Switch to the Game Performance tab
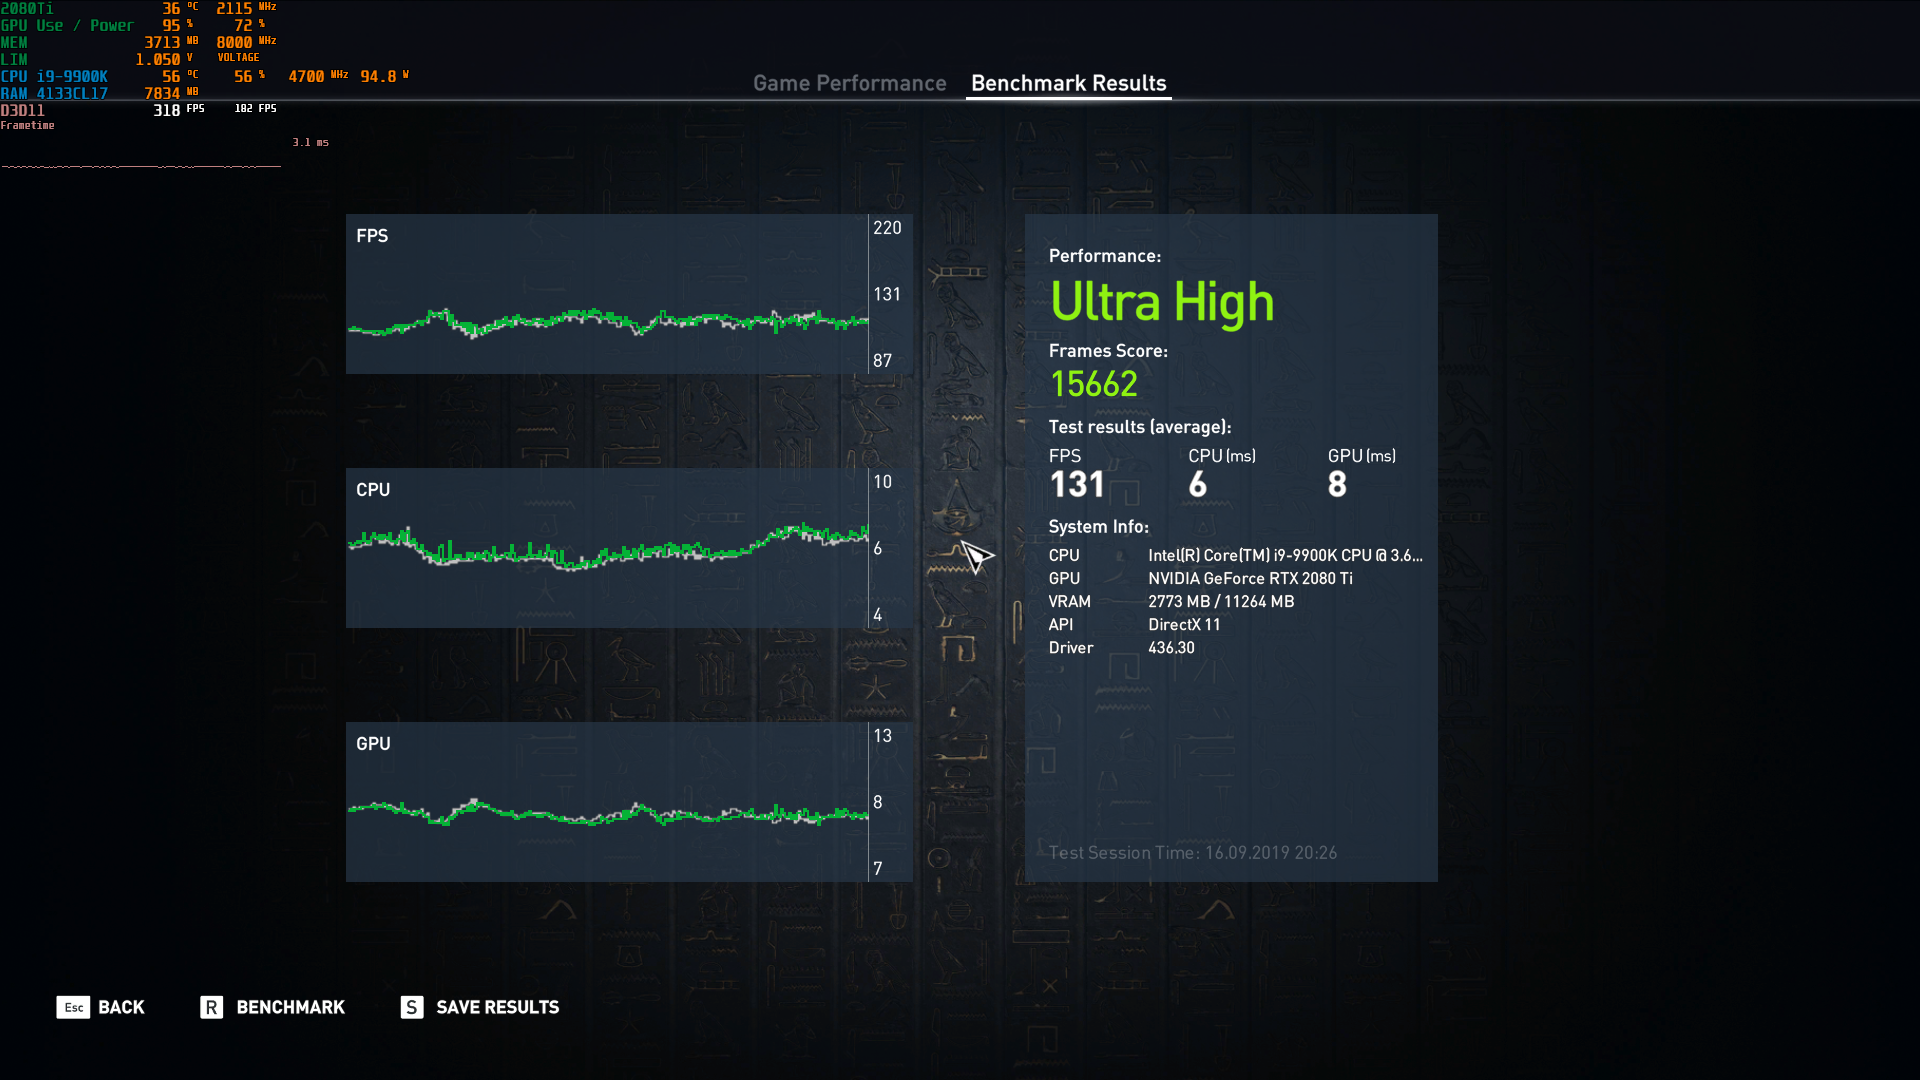The width and height of the screenshot is (1920, 1080). click(x=850, y=83)
